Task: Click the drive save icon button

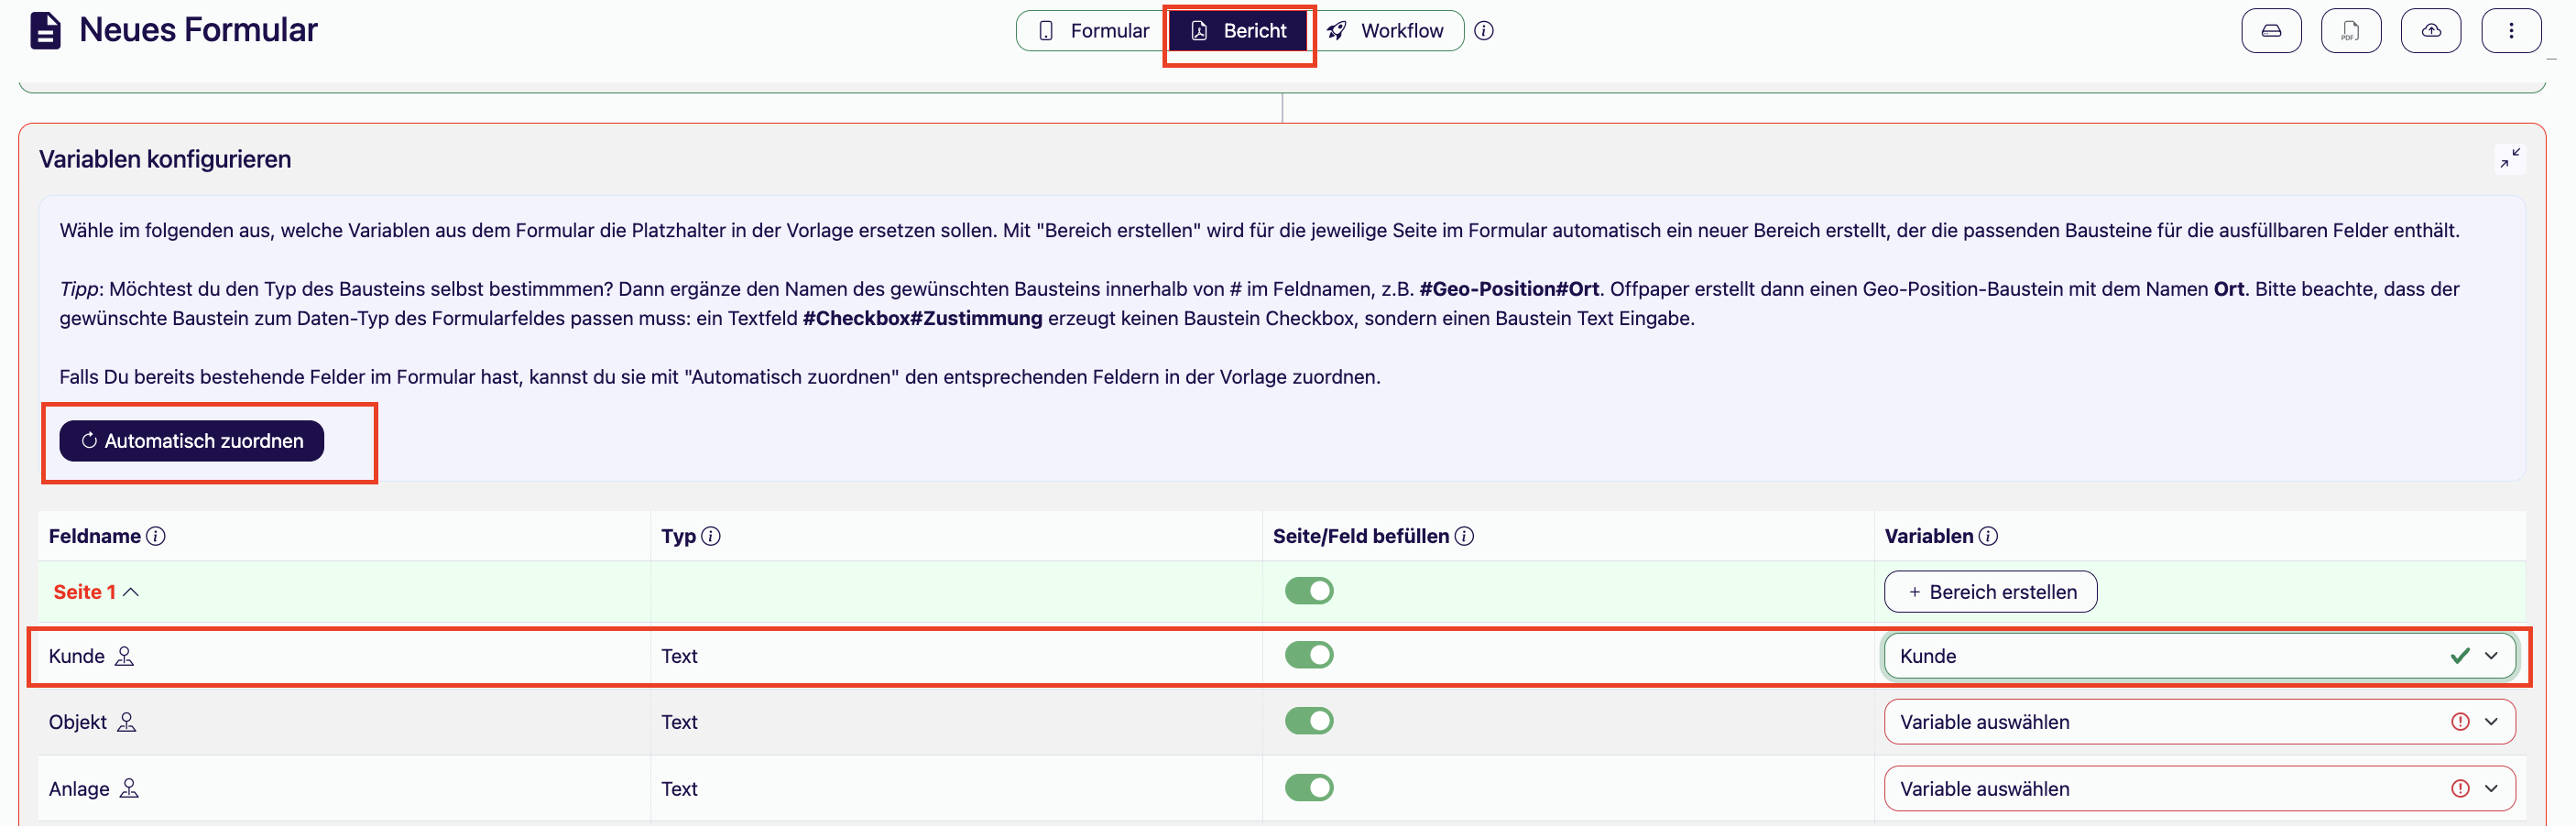Action: click(2271, 31)
